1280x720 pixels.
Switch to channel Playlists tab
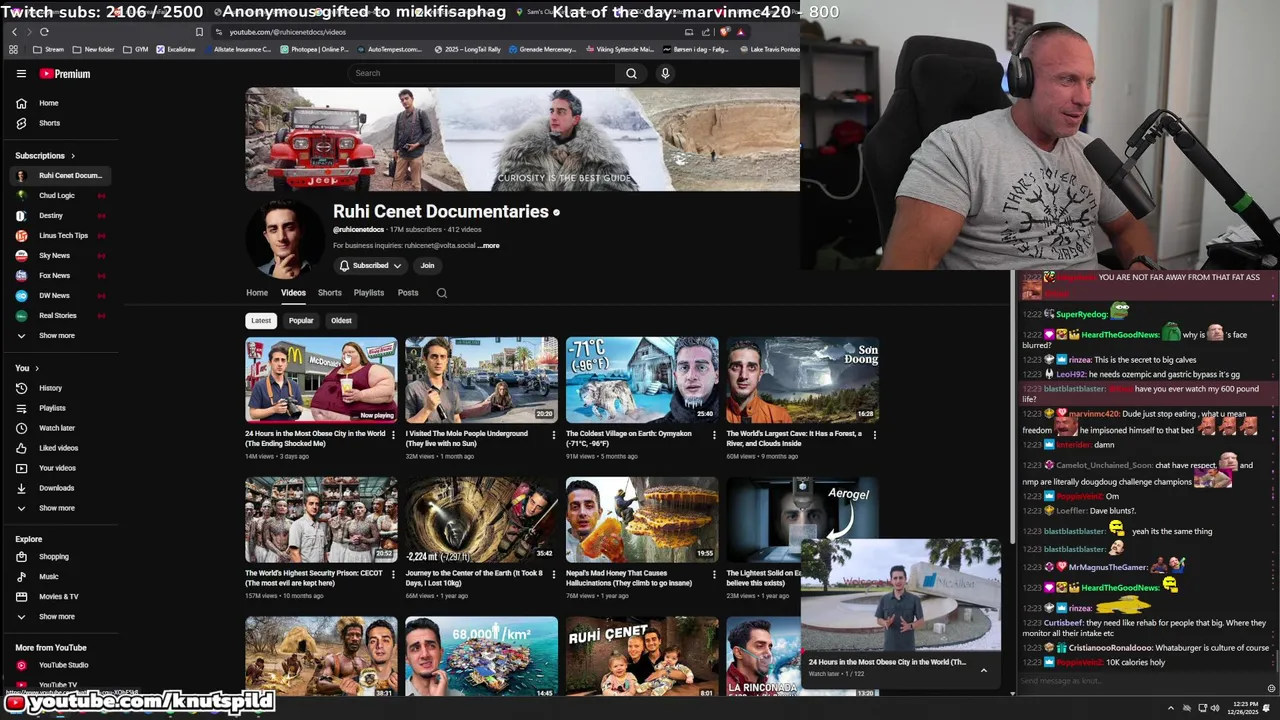pyautogui.click(x=369, y=293)
